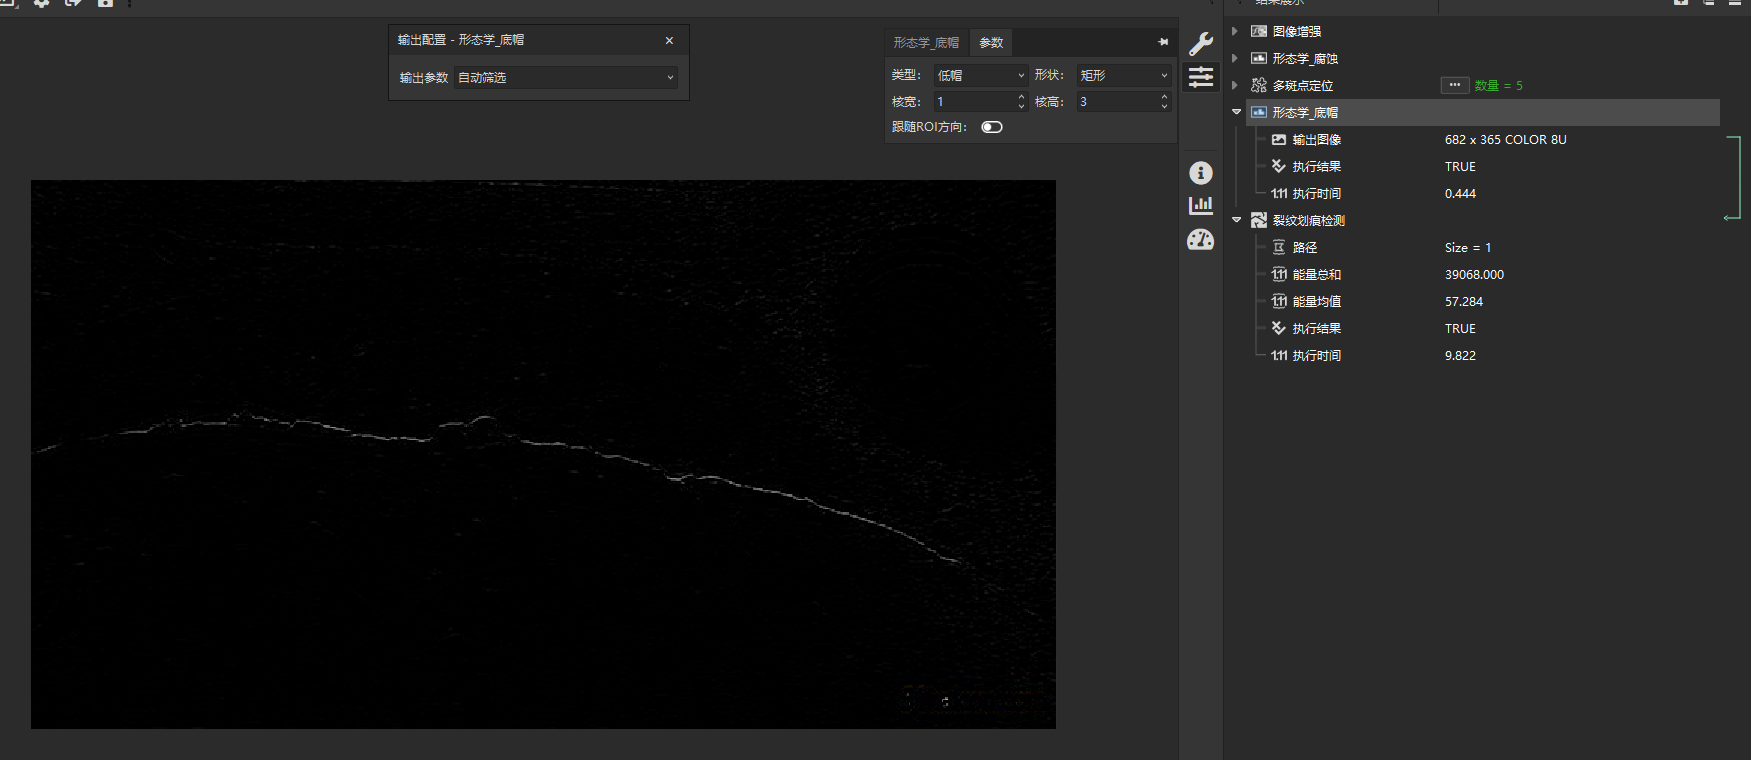The image size is (1751, 760).
Task: Click the 多斑点定位 puzzle icon
Action: [1259, 86]
